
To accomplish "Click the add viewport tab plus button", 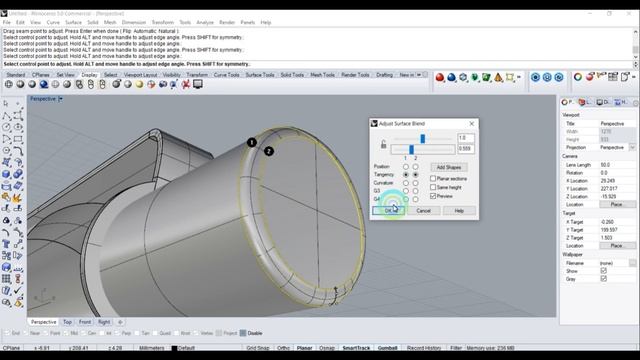I will click(120, 322).
